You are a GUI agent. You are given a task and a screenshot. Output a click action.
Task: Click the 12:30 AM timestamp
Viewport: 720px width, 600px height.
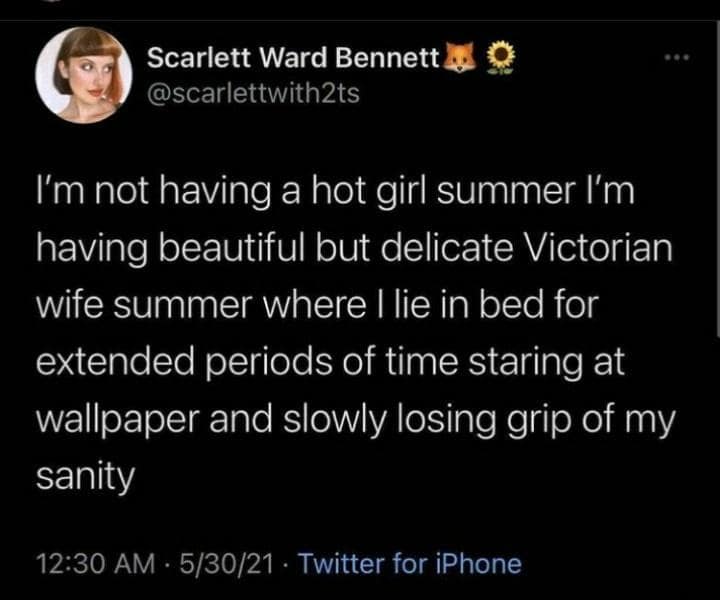[92, 563]
